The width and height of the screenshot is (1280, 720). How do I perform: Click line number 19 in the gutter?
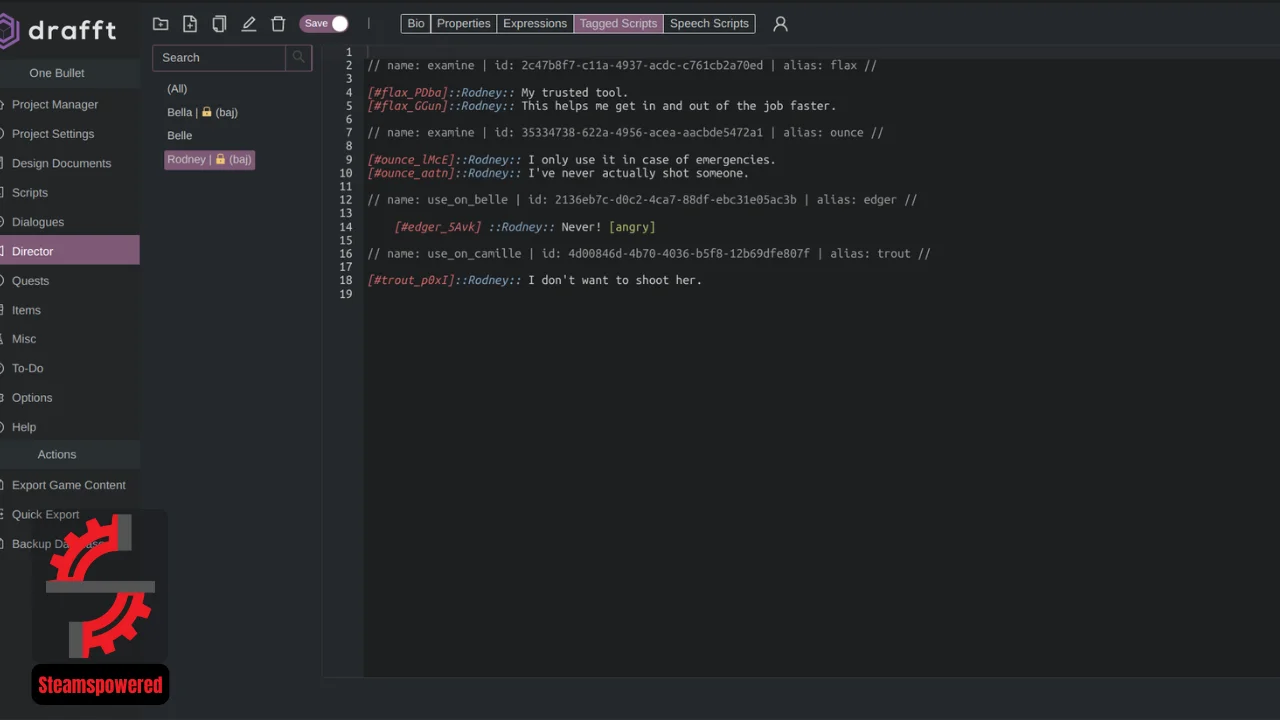tap(346, 294)
